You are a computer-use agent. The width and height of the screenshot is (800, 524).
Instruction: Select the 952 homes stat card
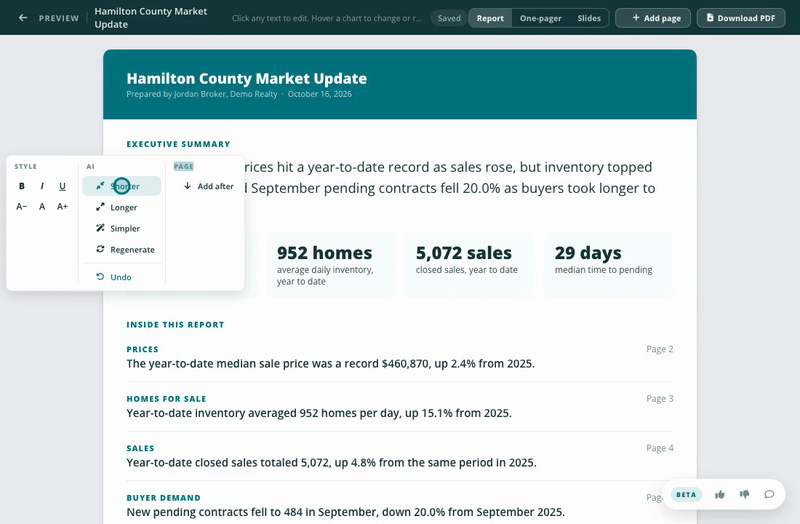(331, 265)
